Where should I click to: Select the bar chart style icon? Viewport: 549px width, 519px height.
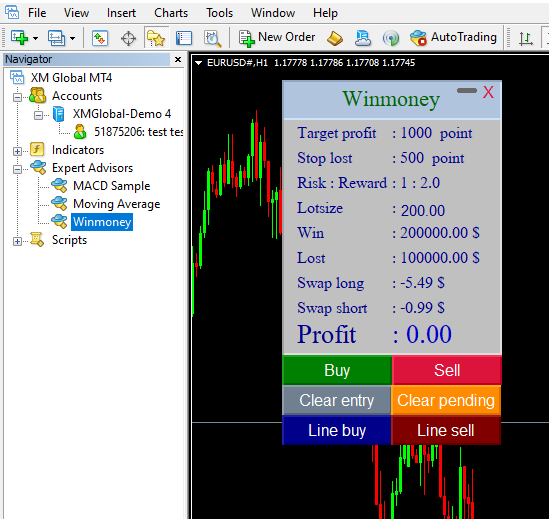click(526, 38)
